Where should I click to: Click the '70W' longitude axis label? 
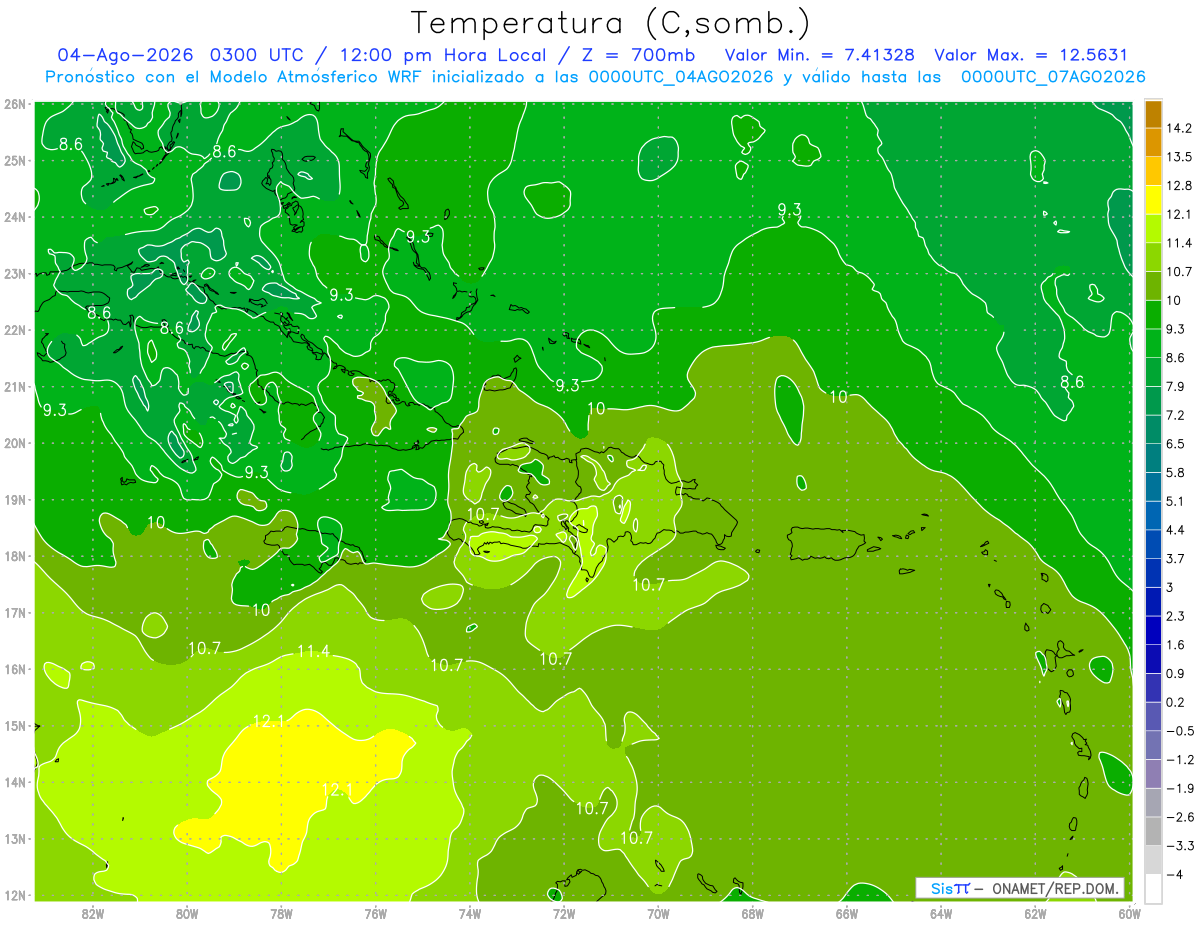pyautogui.click(x=658, y=914)
